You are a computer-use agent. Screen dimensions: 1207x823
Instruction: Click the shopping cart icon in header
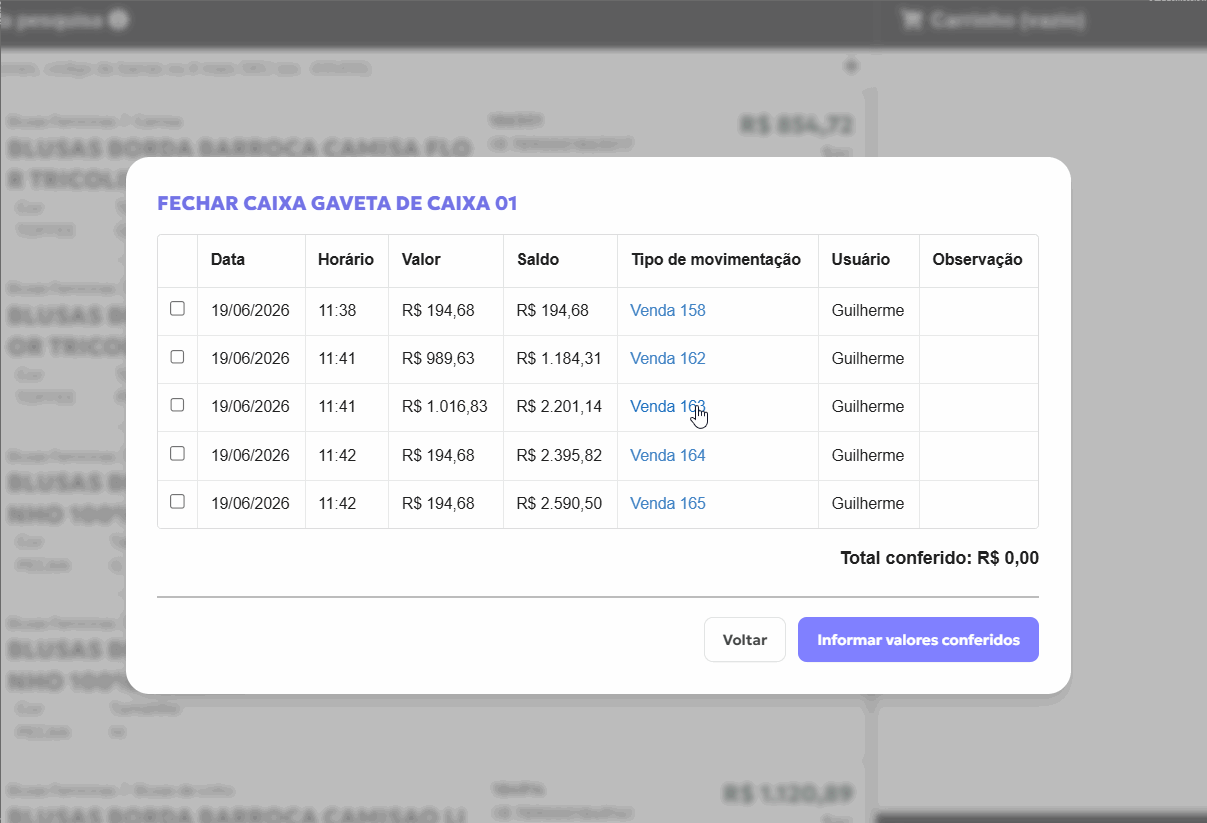click(911, 19)
